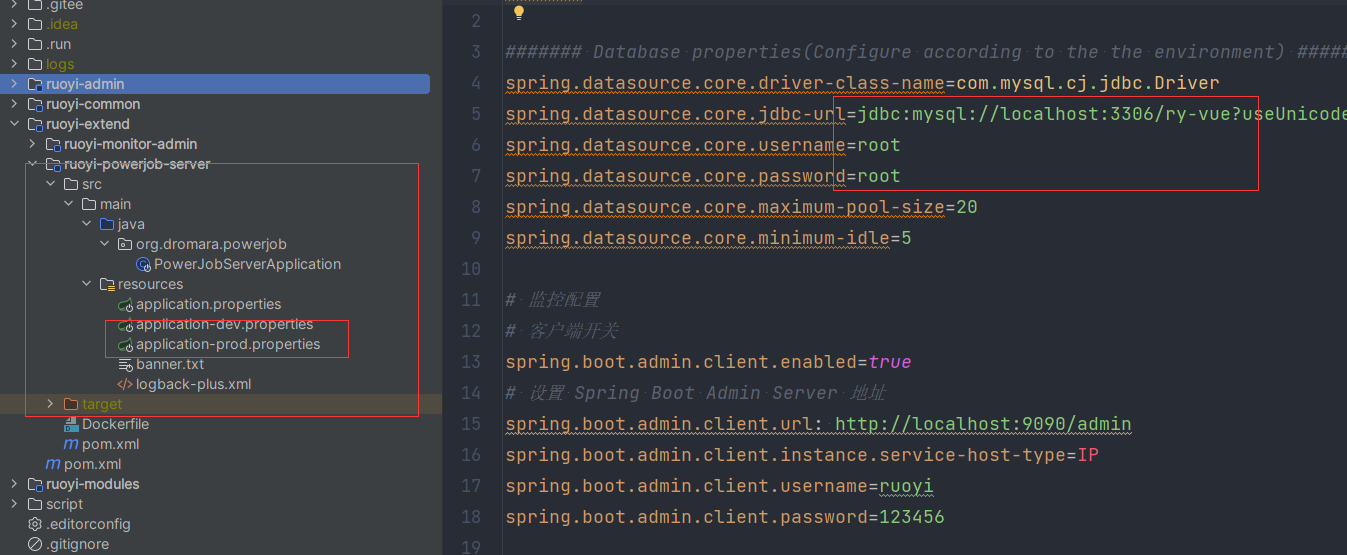Click maximum-pool-size value 20
The image size is (1347, 555).
click(967, 207)
